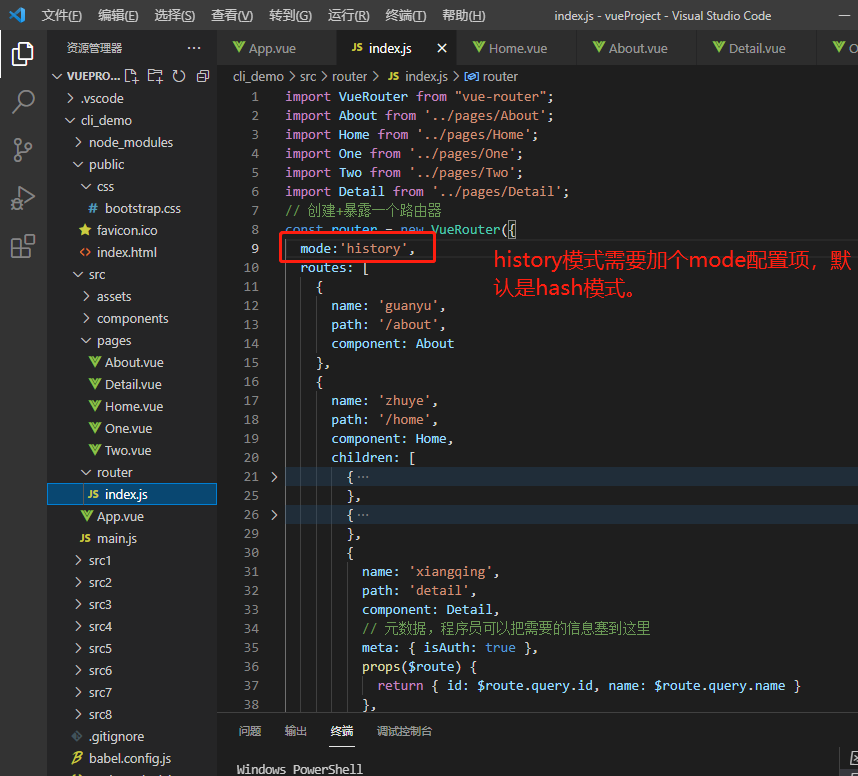This screenshot has width=858, height=776.
Task: Open the 终端(T) menu
Action: pyautogui.click(x=405, y=15)
